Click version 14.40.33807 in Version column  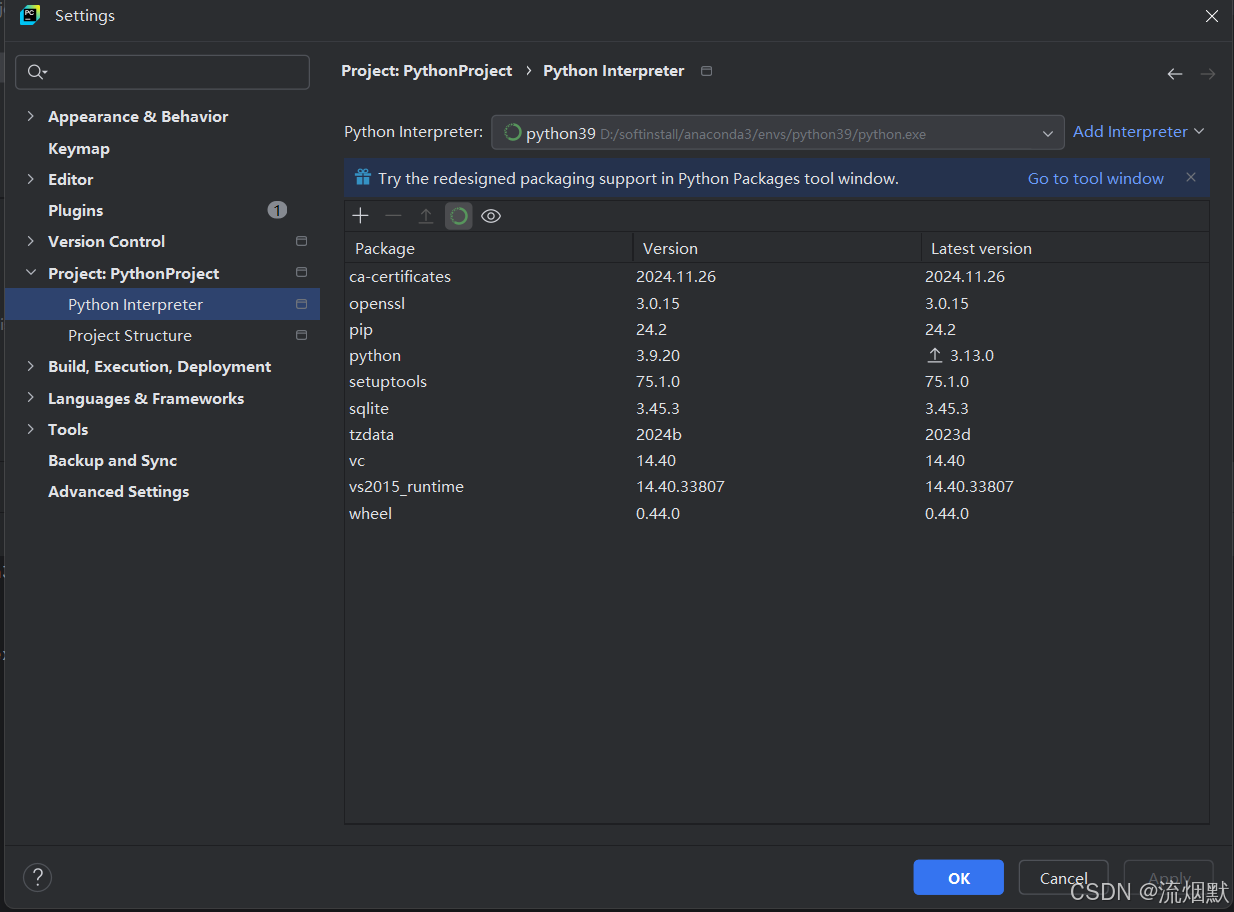[680, 487]
